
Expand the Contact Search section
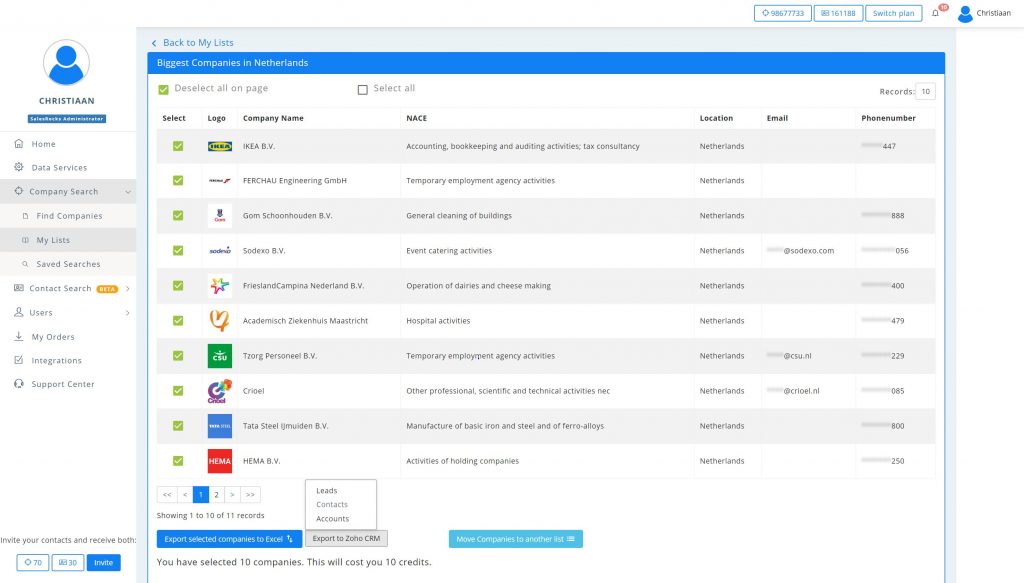(128, 289)
